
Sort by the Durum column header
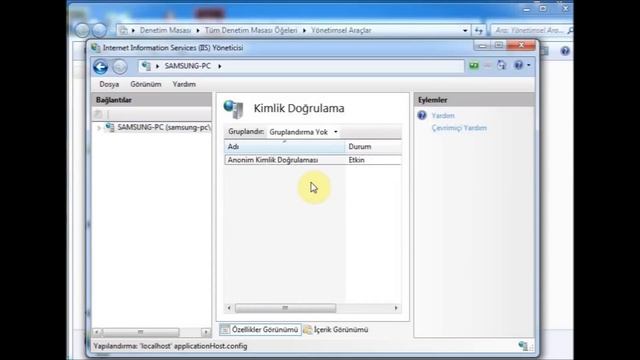click(x=373, y=147)
